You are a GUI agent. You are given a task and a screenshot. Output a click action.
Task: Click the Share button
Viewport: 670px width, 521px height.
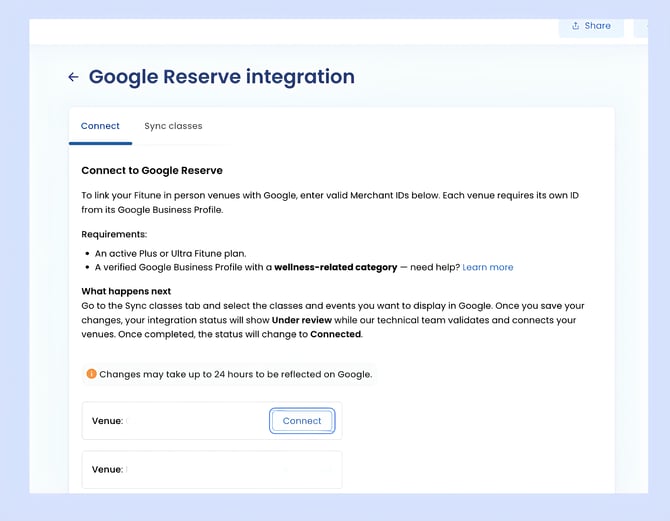tap(591, 26)
